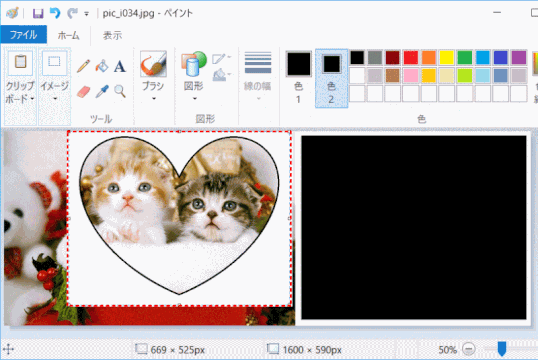Viewport: 538px width, 360px height.
Task: Pick the yellow palette swatch
Action: click(x=447, y=57)
